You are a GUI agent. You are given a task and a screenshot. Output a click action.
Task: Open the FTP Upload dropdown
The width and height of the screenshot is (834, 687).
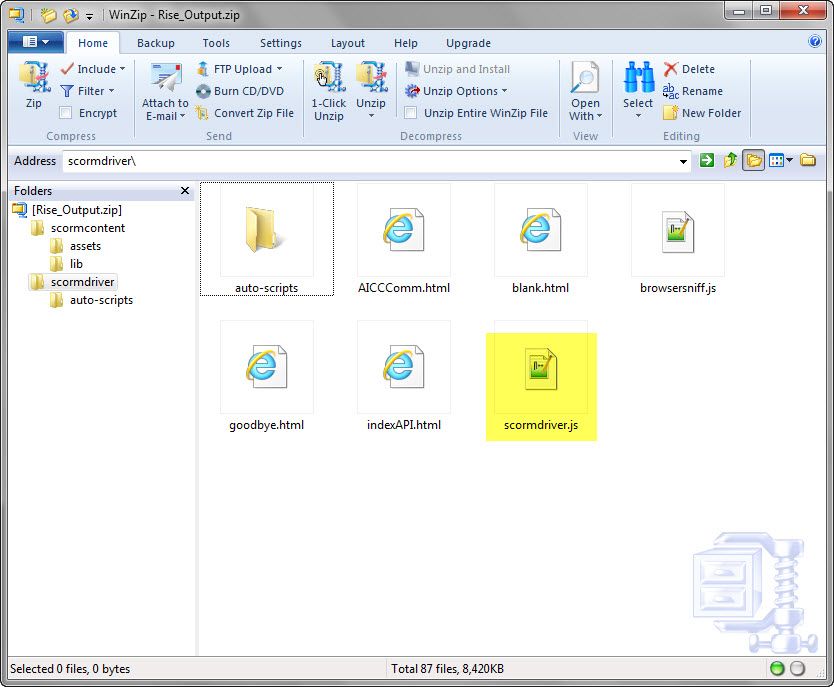pos(279,69)
